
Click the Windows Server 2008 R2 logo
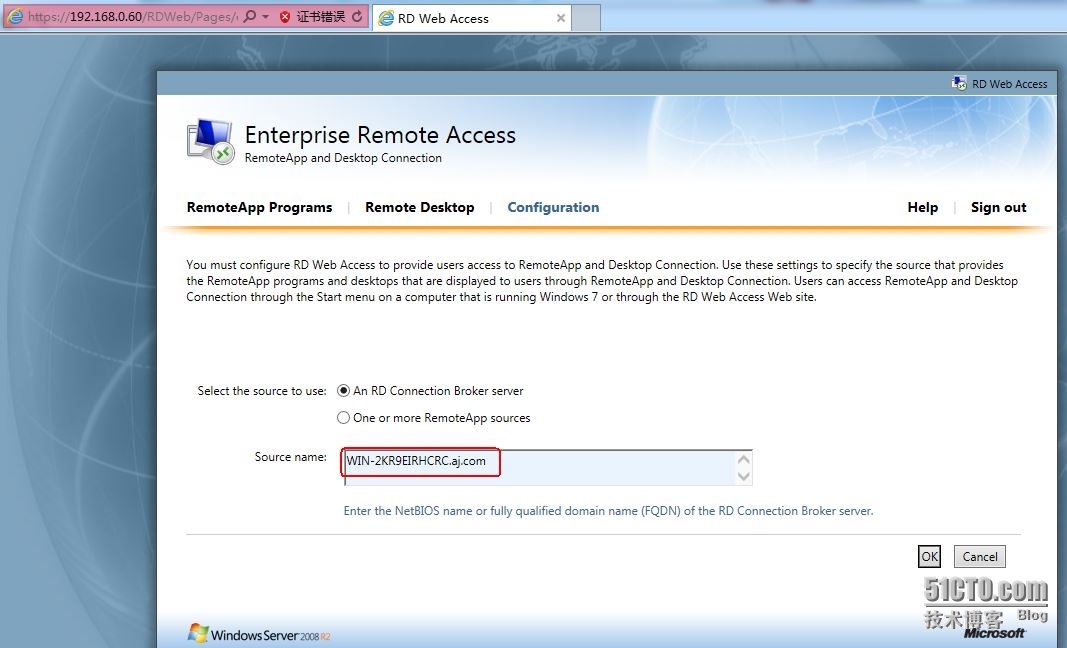[259, 634]
